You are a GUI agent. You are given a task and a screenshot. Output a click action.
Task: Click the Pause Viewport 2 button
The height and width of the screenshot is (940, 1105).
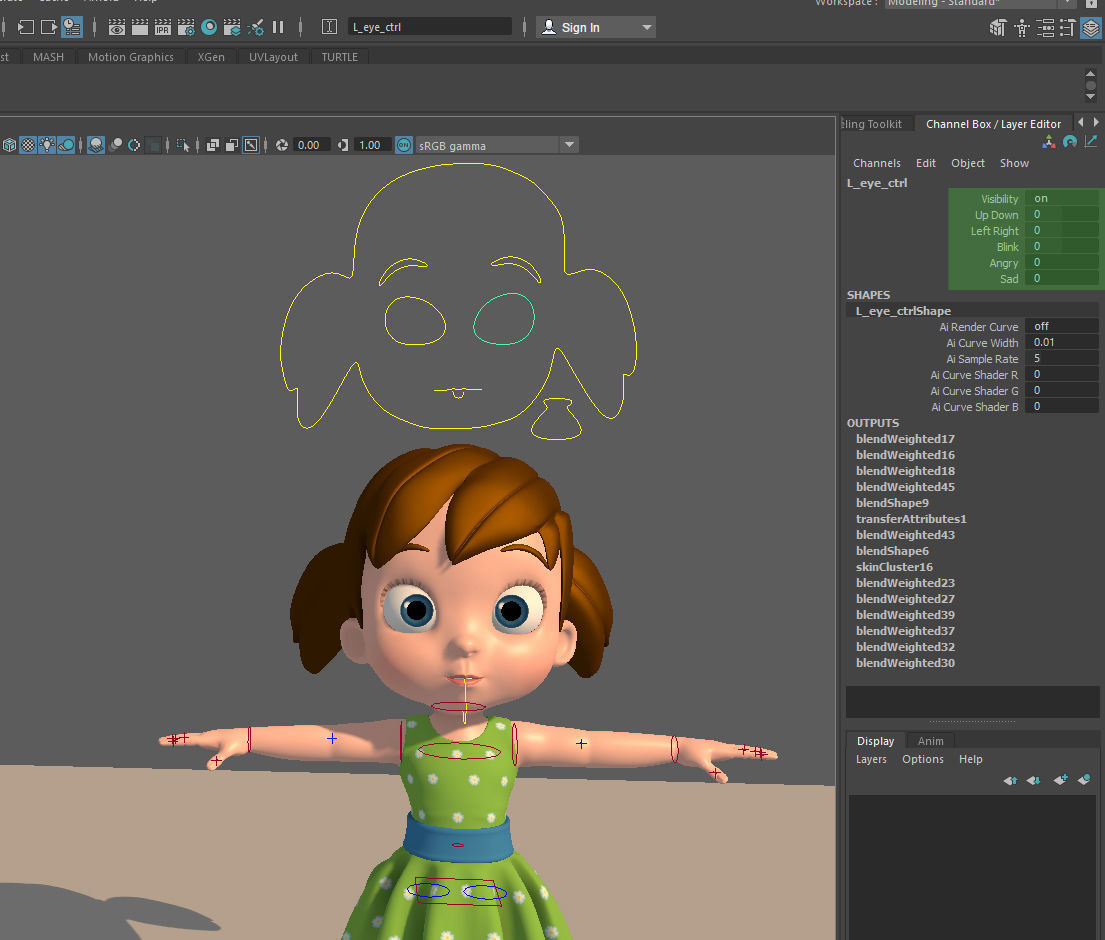coord(278,27)
